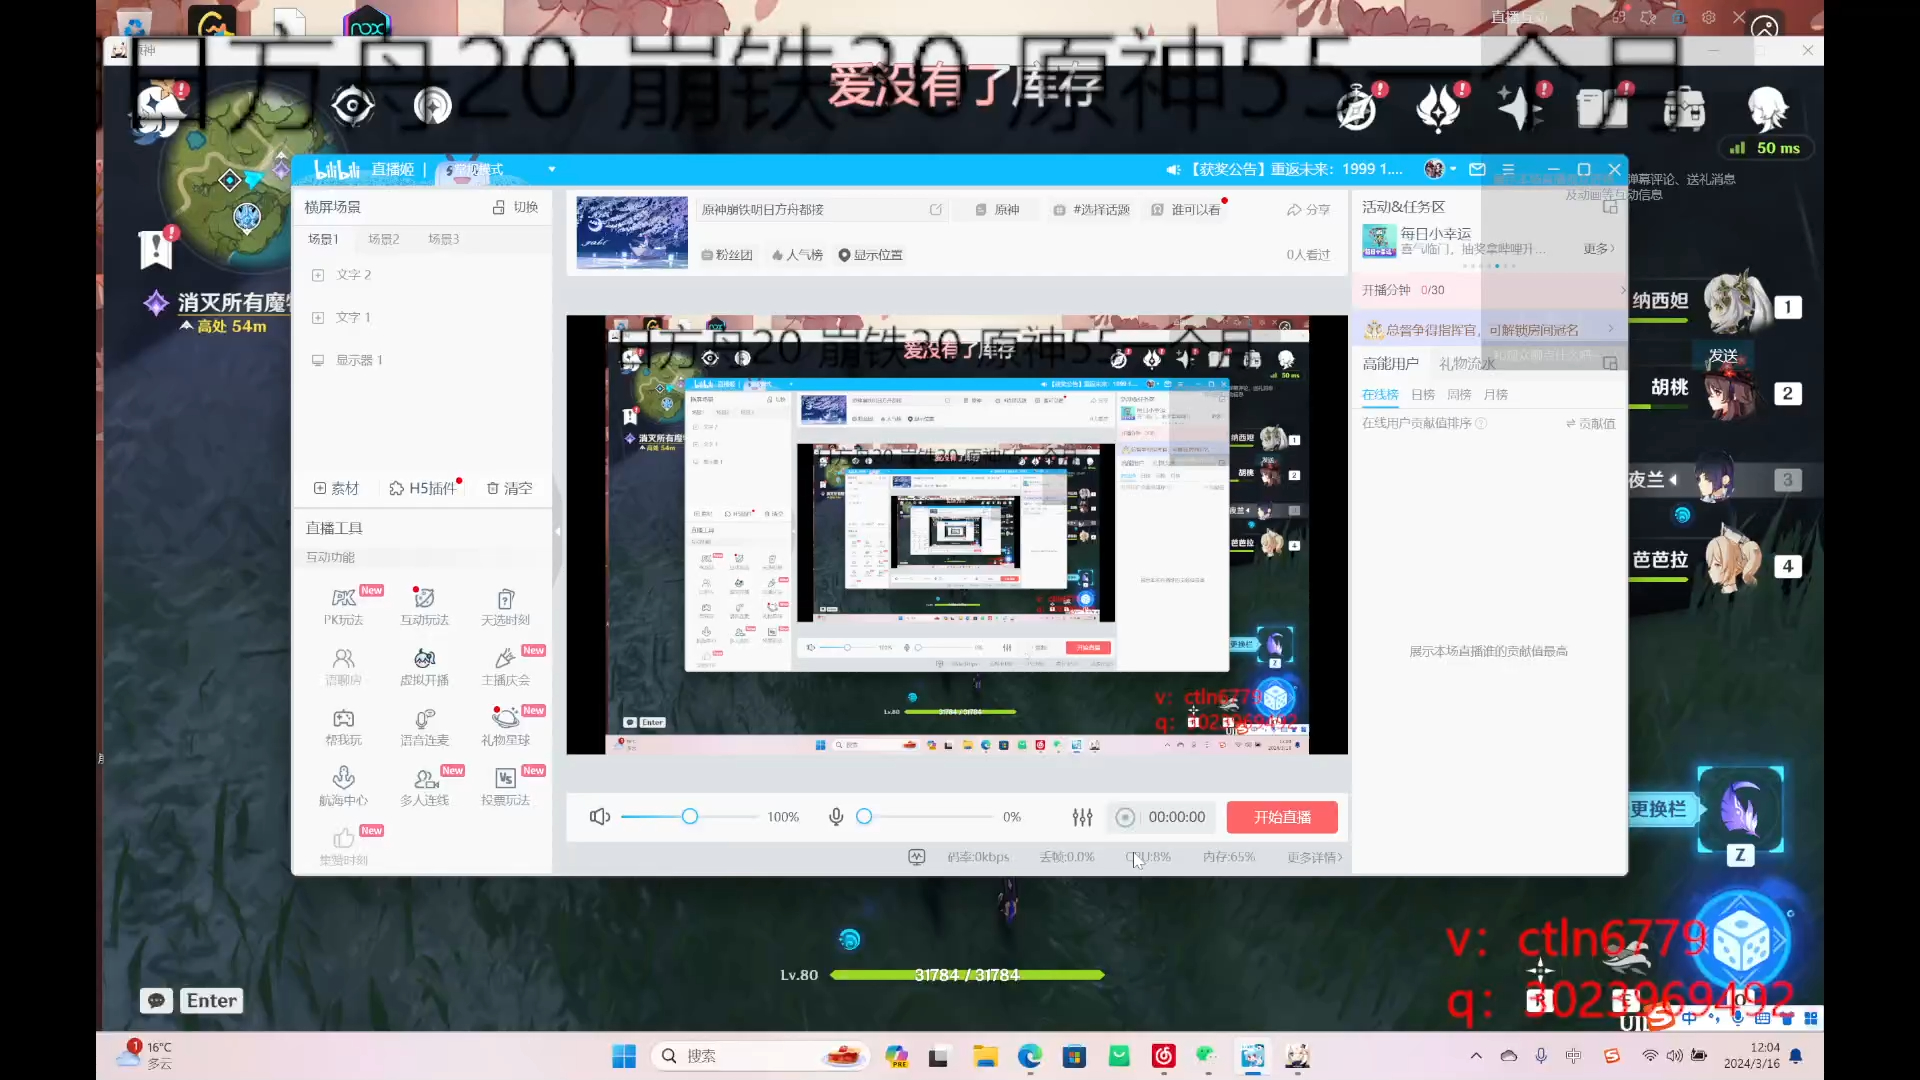This screenshot has height=1080, width=1920.
Task: Click the record button beside 00:00:00
Action: [x=1125, y=817]
